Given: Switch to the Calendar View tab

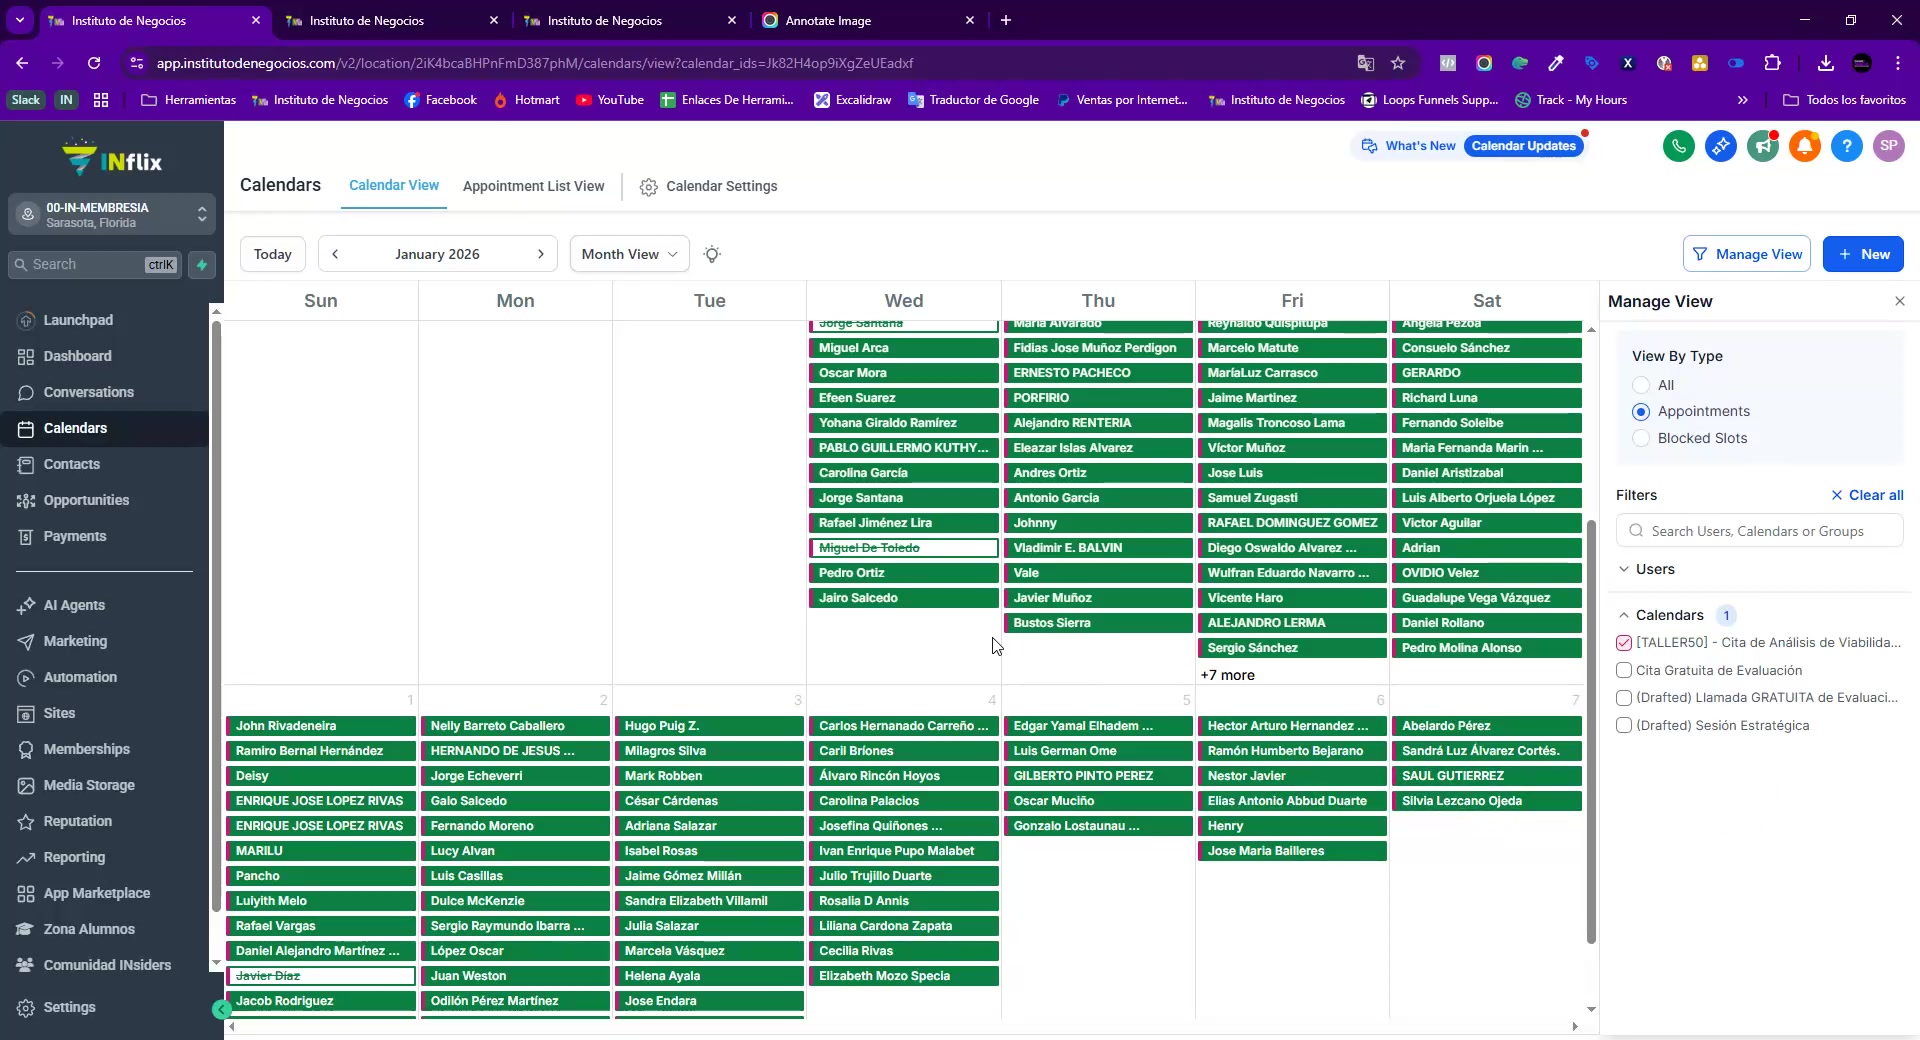Looking at the screenshot, I should coord(394,186).
